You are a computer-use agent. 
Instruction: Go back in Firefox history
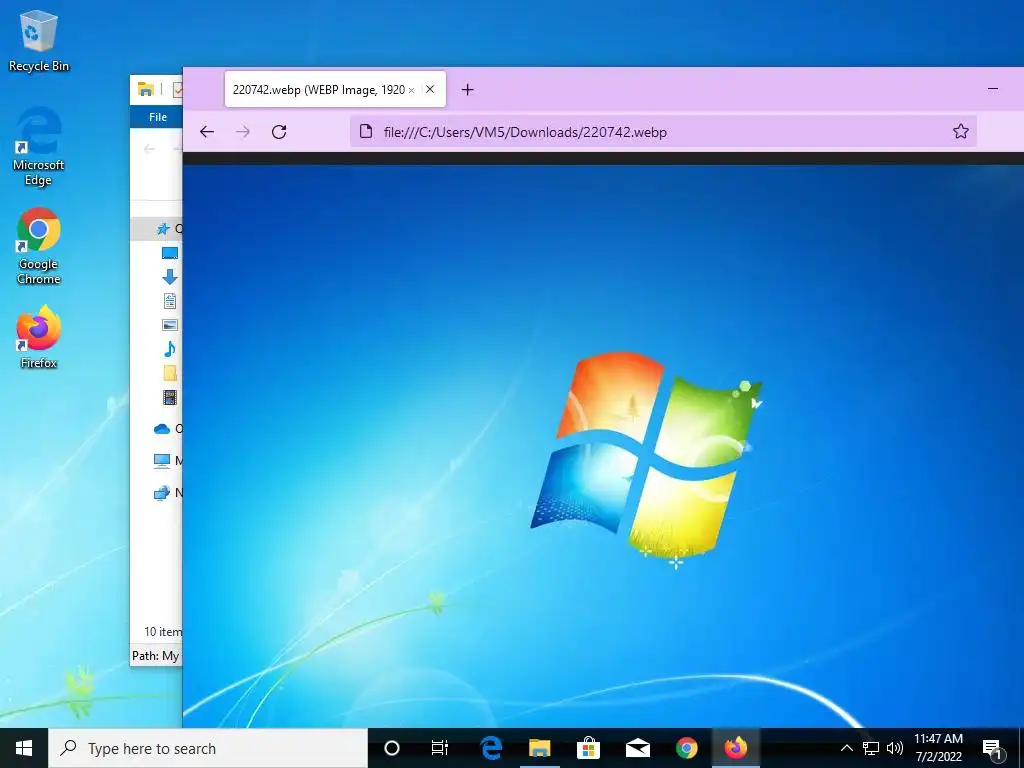click(207, 132)
